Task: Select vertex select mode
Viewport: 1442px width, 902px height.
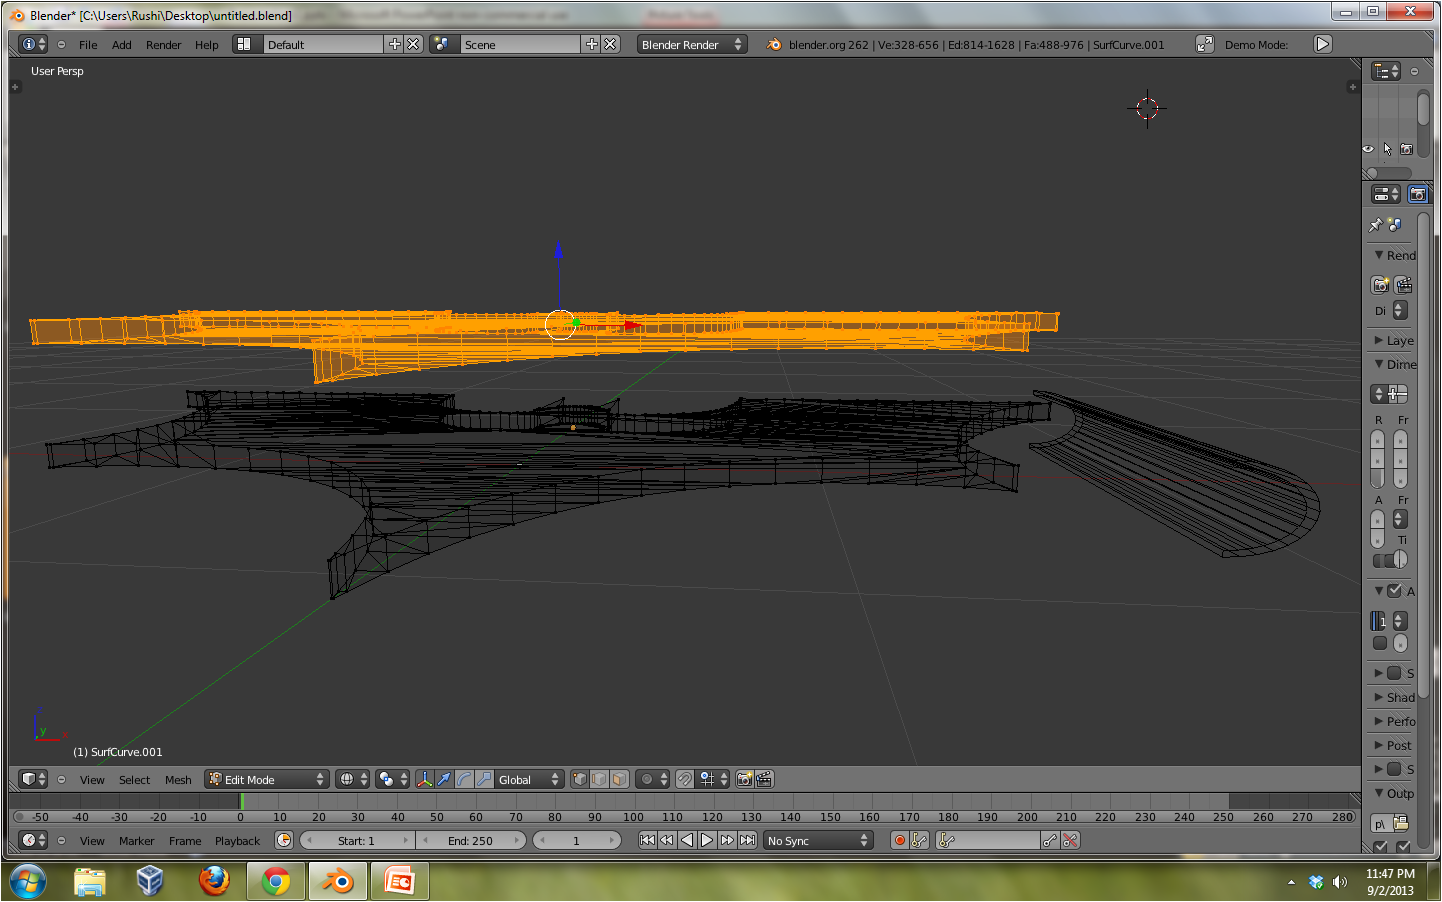Action: [x=580, y=779]
